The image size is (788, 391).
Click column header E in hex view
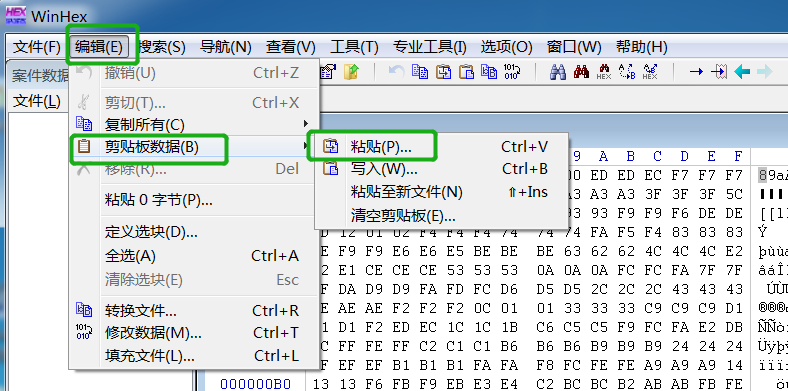[x=711, y=157]
